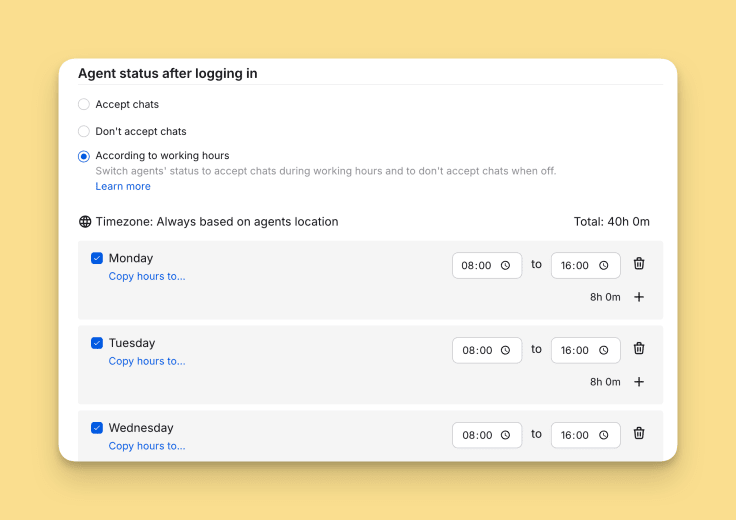This screenshot has width=736, height=520.
Task: Edit Monday's end time 16:00 field
Action: [576, 266]
